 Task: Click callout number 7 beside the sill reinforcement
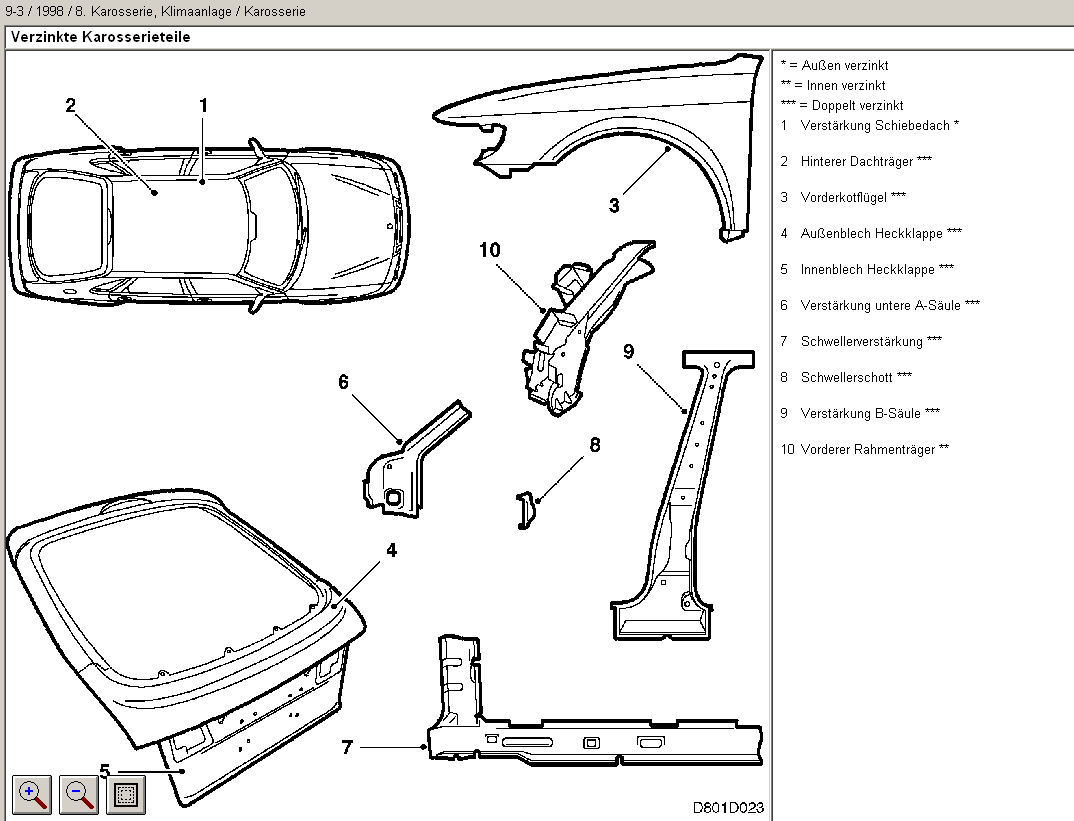[347, 747]
